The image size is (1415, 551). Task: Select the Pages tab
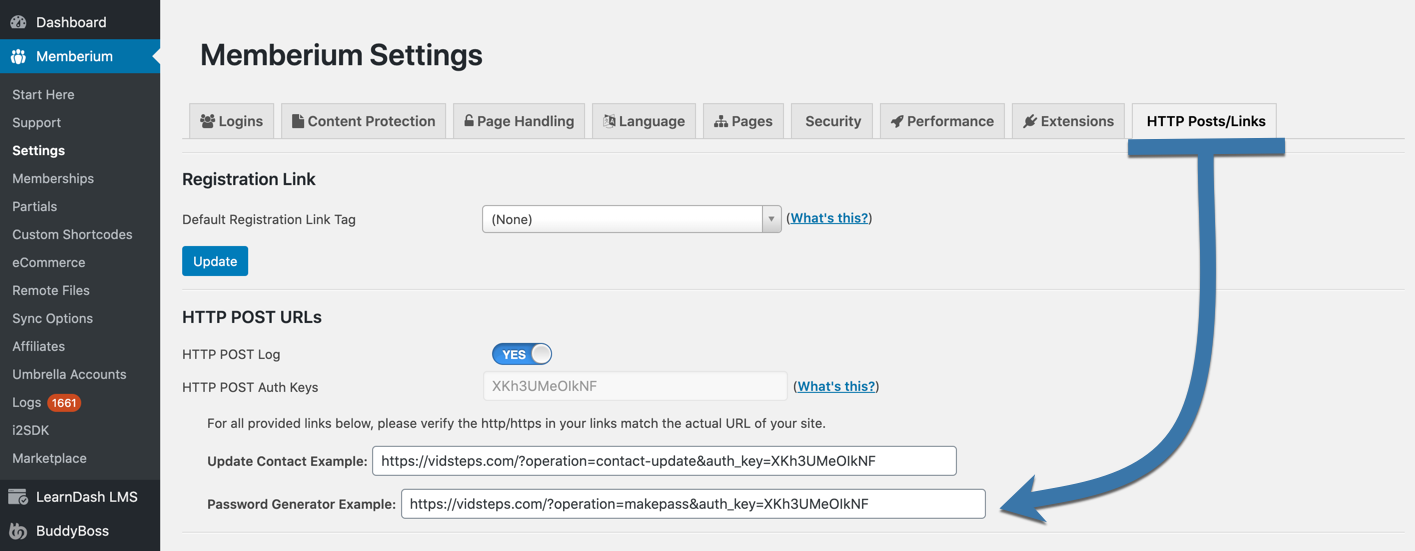(x=743, y=121)
